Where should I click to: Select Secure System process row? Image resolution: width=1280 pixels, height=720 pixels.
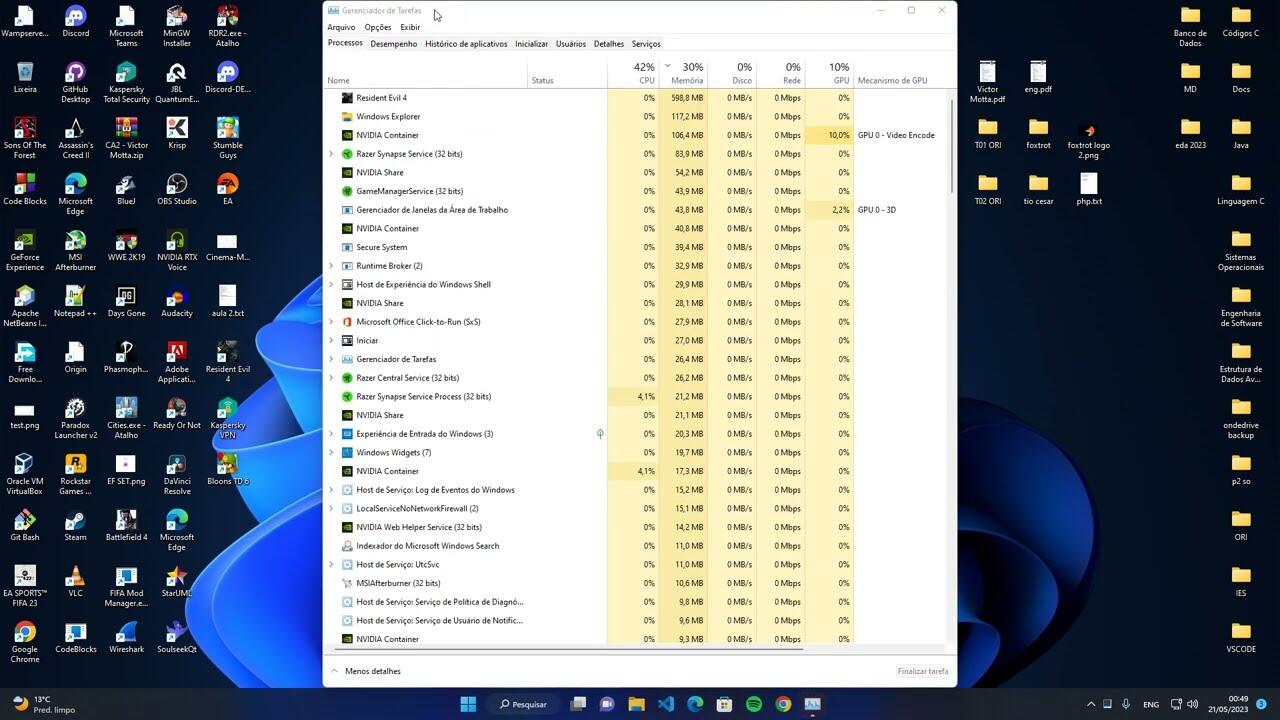click(636, 247)
